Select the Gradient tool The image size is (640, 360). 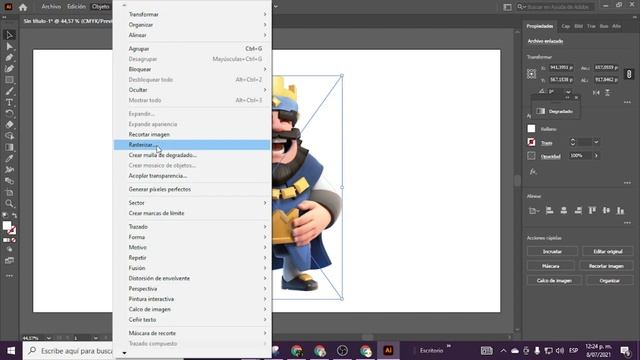pos(9,147)
